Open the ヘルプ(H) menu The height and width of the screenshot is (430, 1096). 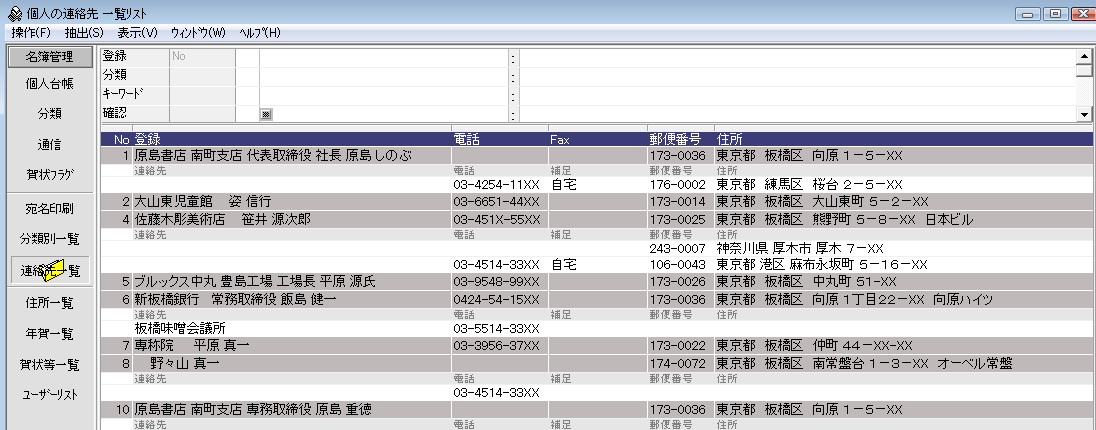point(260,33)
